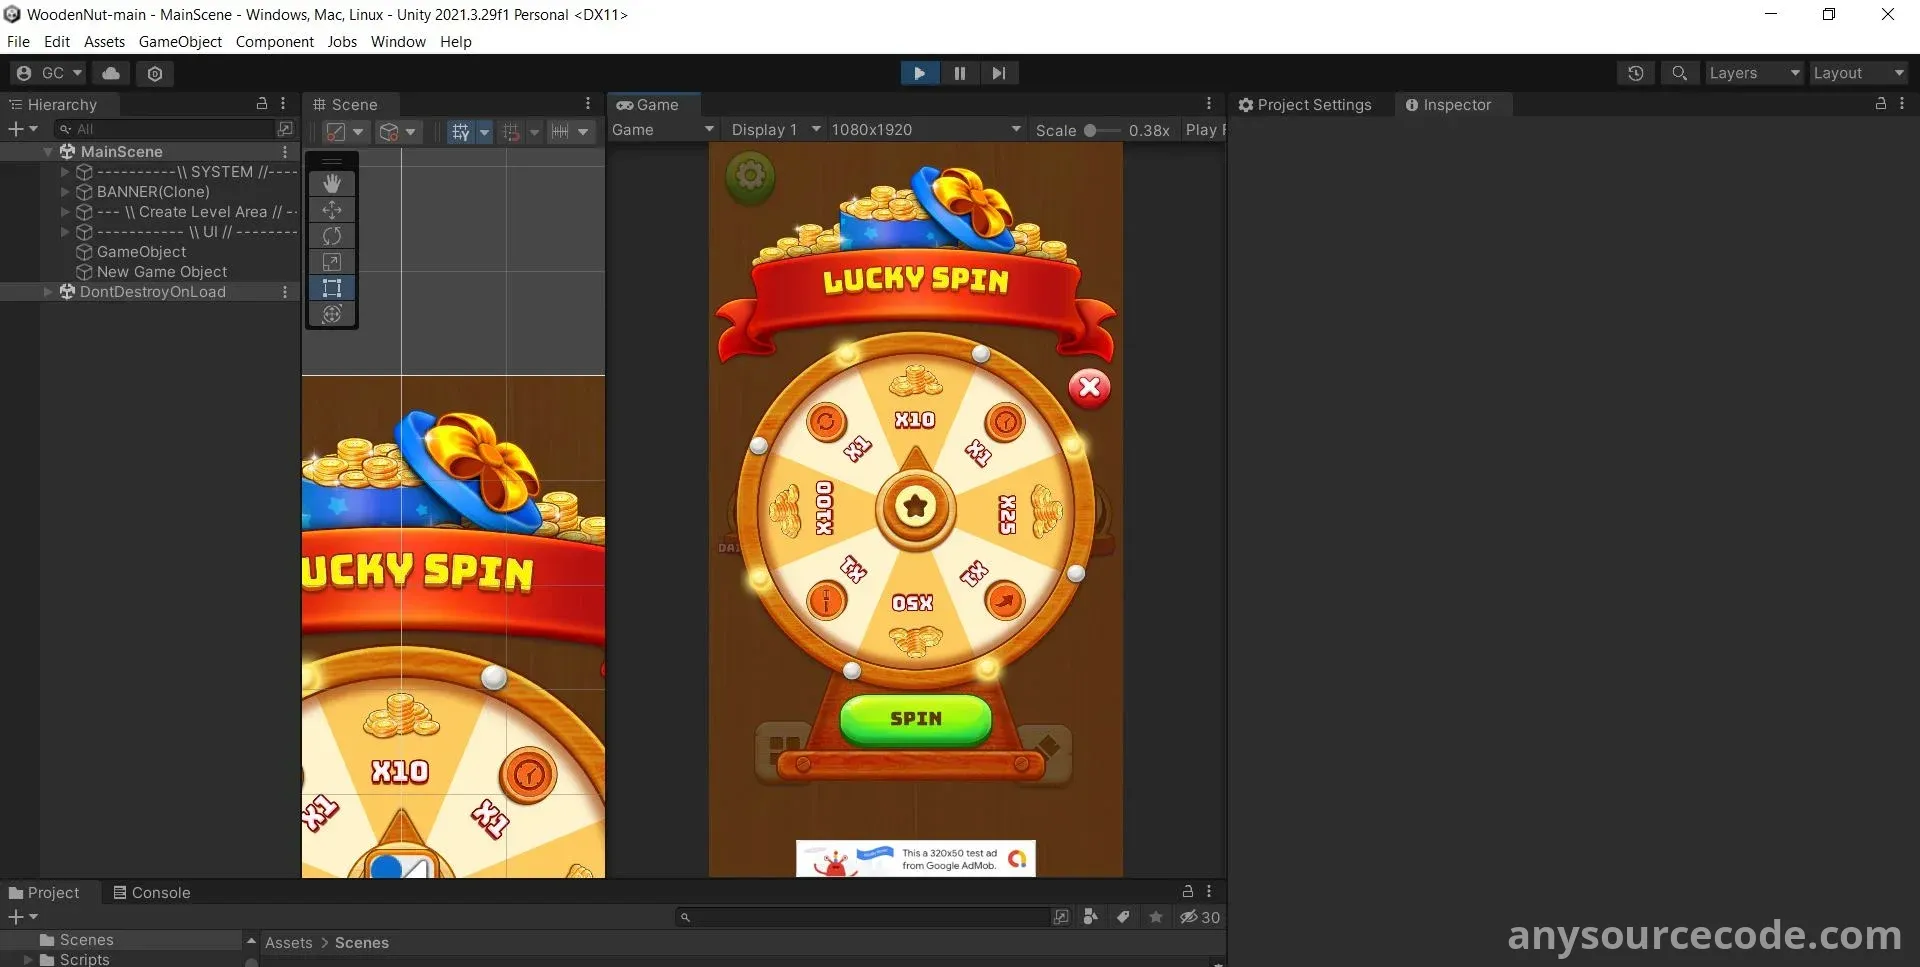Viewport: 1920px width, 967px height.
Task: Select the Scale tool in Scene view
Action: pyautogui.click(x=332, y=262)
